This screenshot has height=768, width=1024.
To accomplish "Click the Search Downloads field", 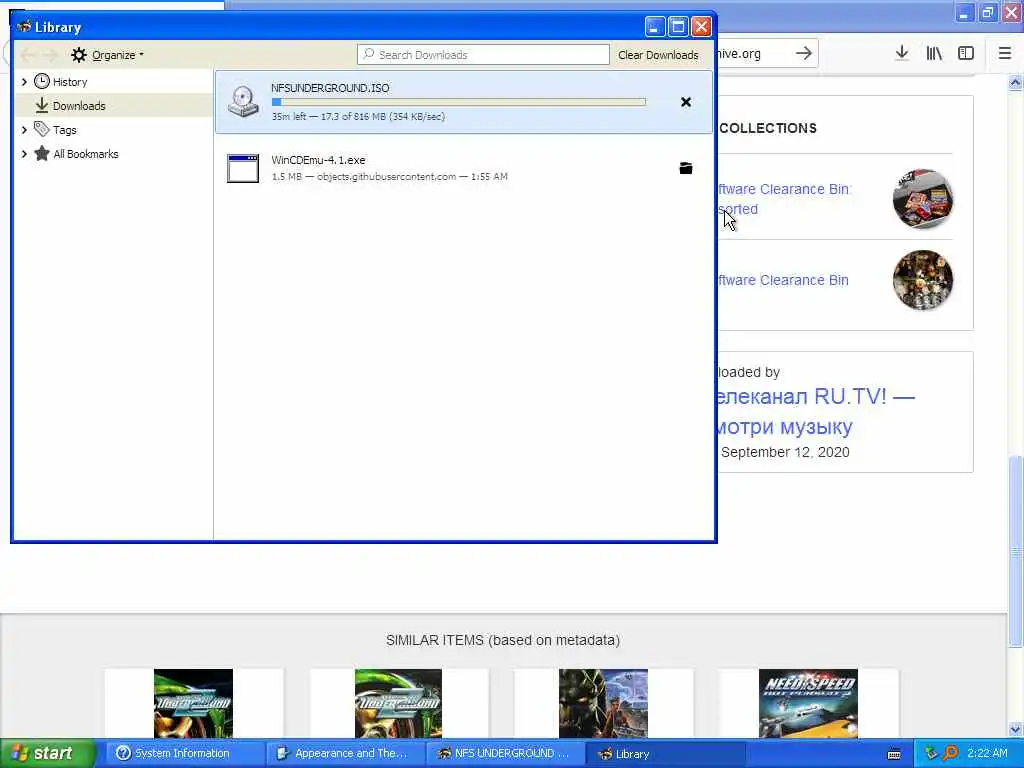I will pos(483,55).
